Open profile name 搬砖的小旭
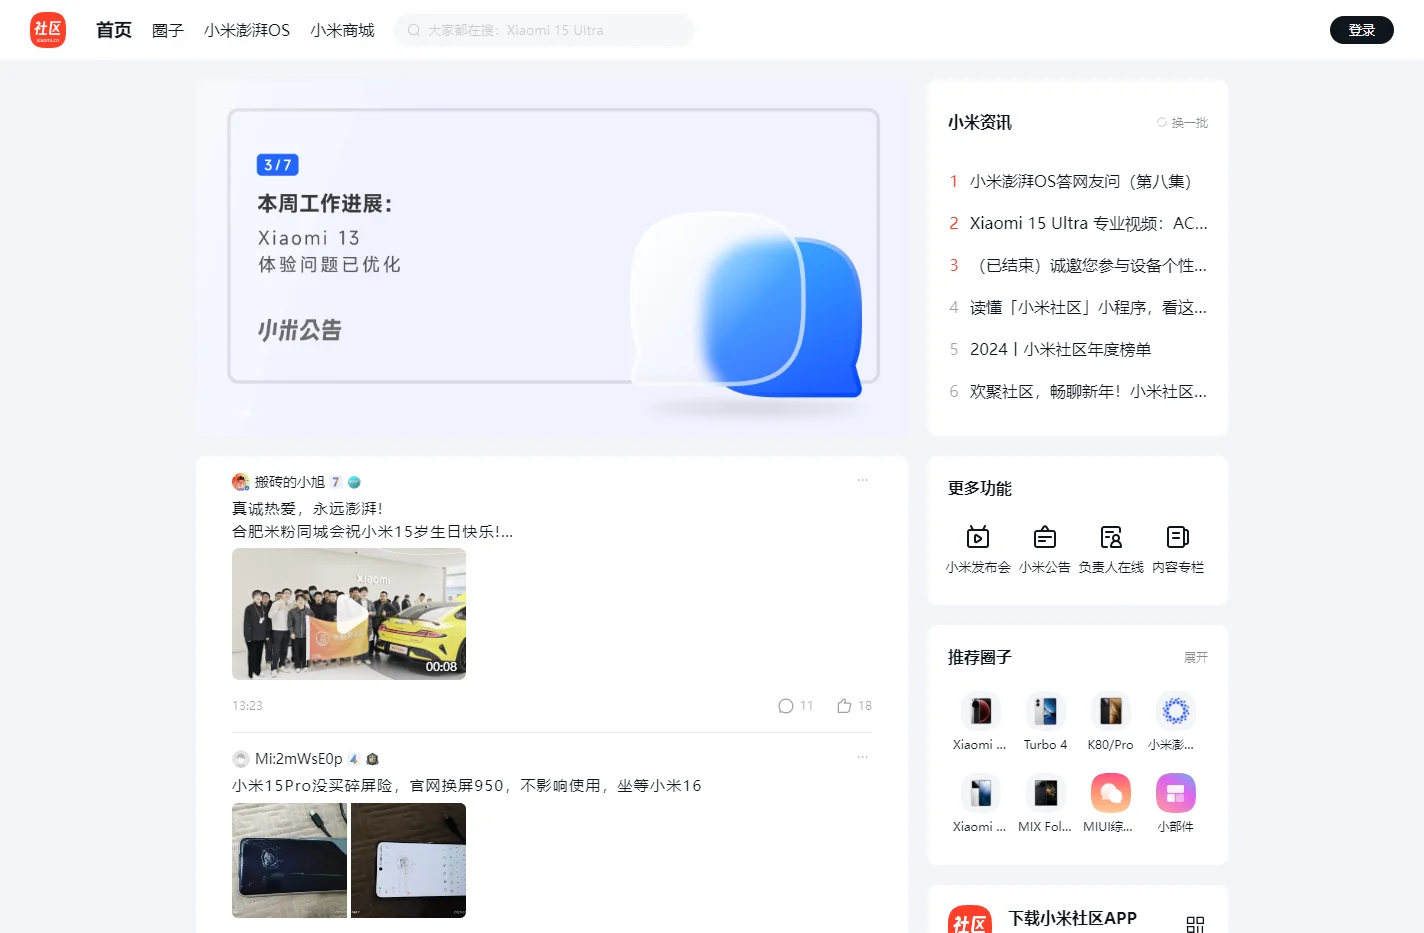The image size is (1424, 933). tap(290, 482)
